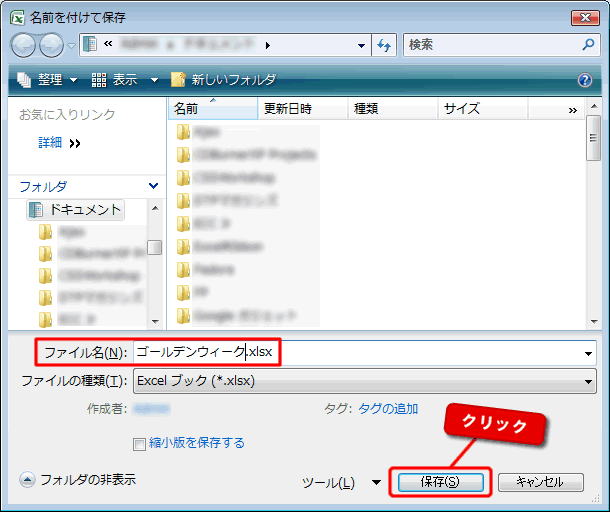The width and height of the screenshot is (610, 512).
Task: Sort by the 種類 column header
Action: point(393,108)
